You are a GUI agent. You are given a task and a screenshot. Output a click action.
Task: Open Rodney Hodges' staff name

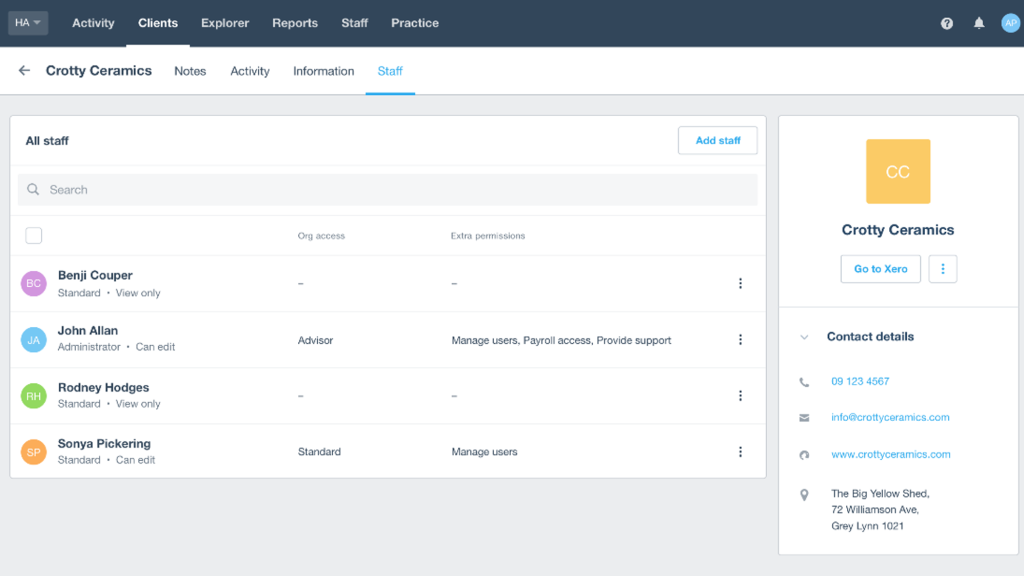click(x=103, y=387)
